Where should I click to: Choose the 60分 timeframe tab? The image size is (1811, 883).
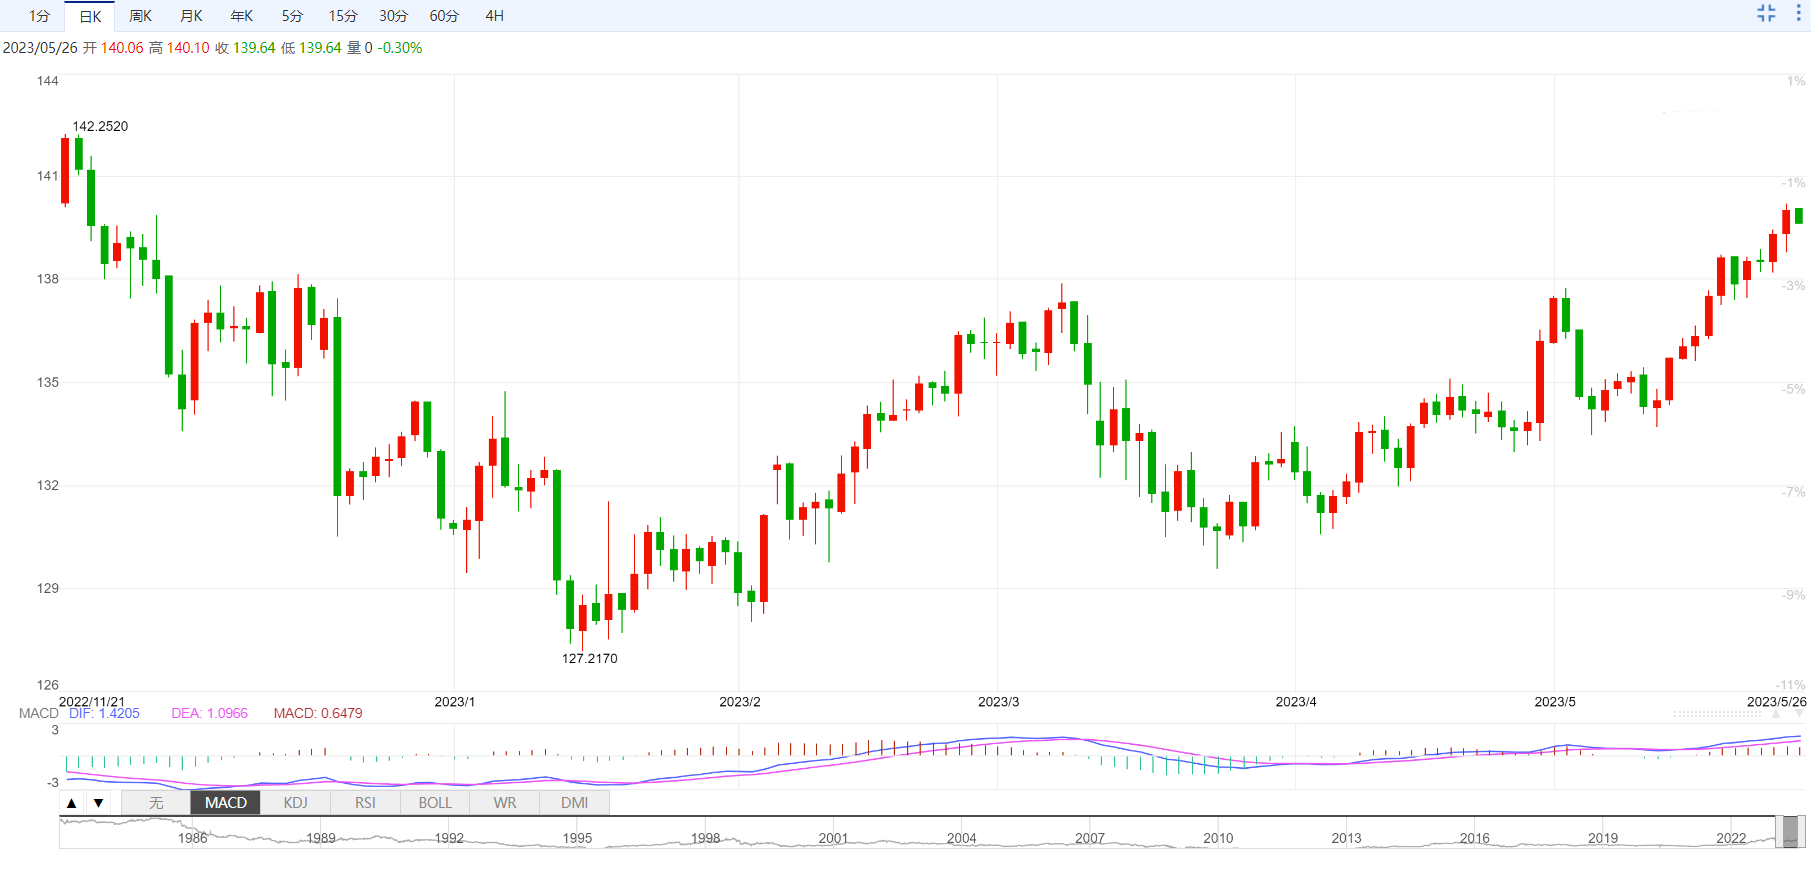[x=444, y=16]
